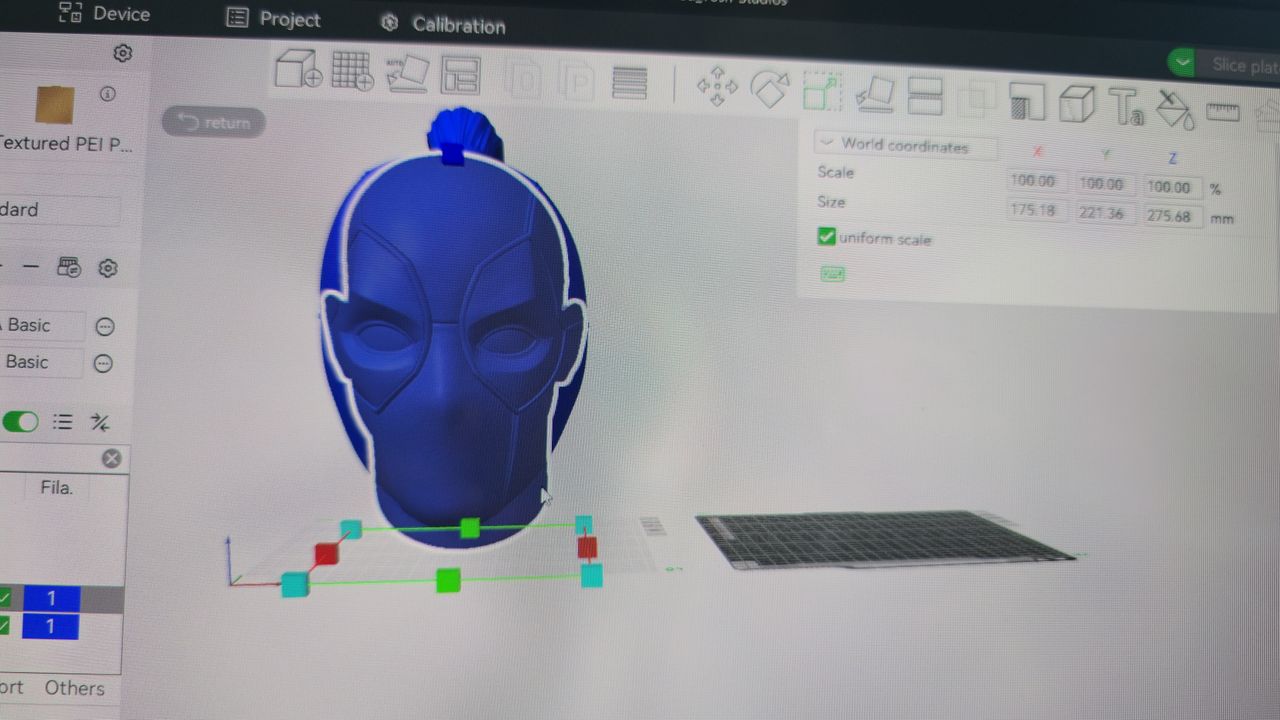Edit the second Basic filament preset
Screen dimensions: 1280x720
pos(103,363)
